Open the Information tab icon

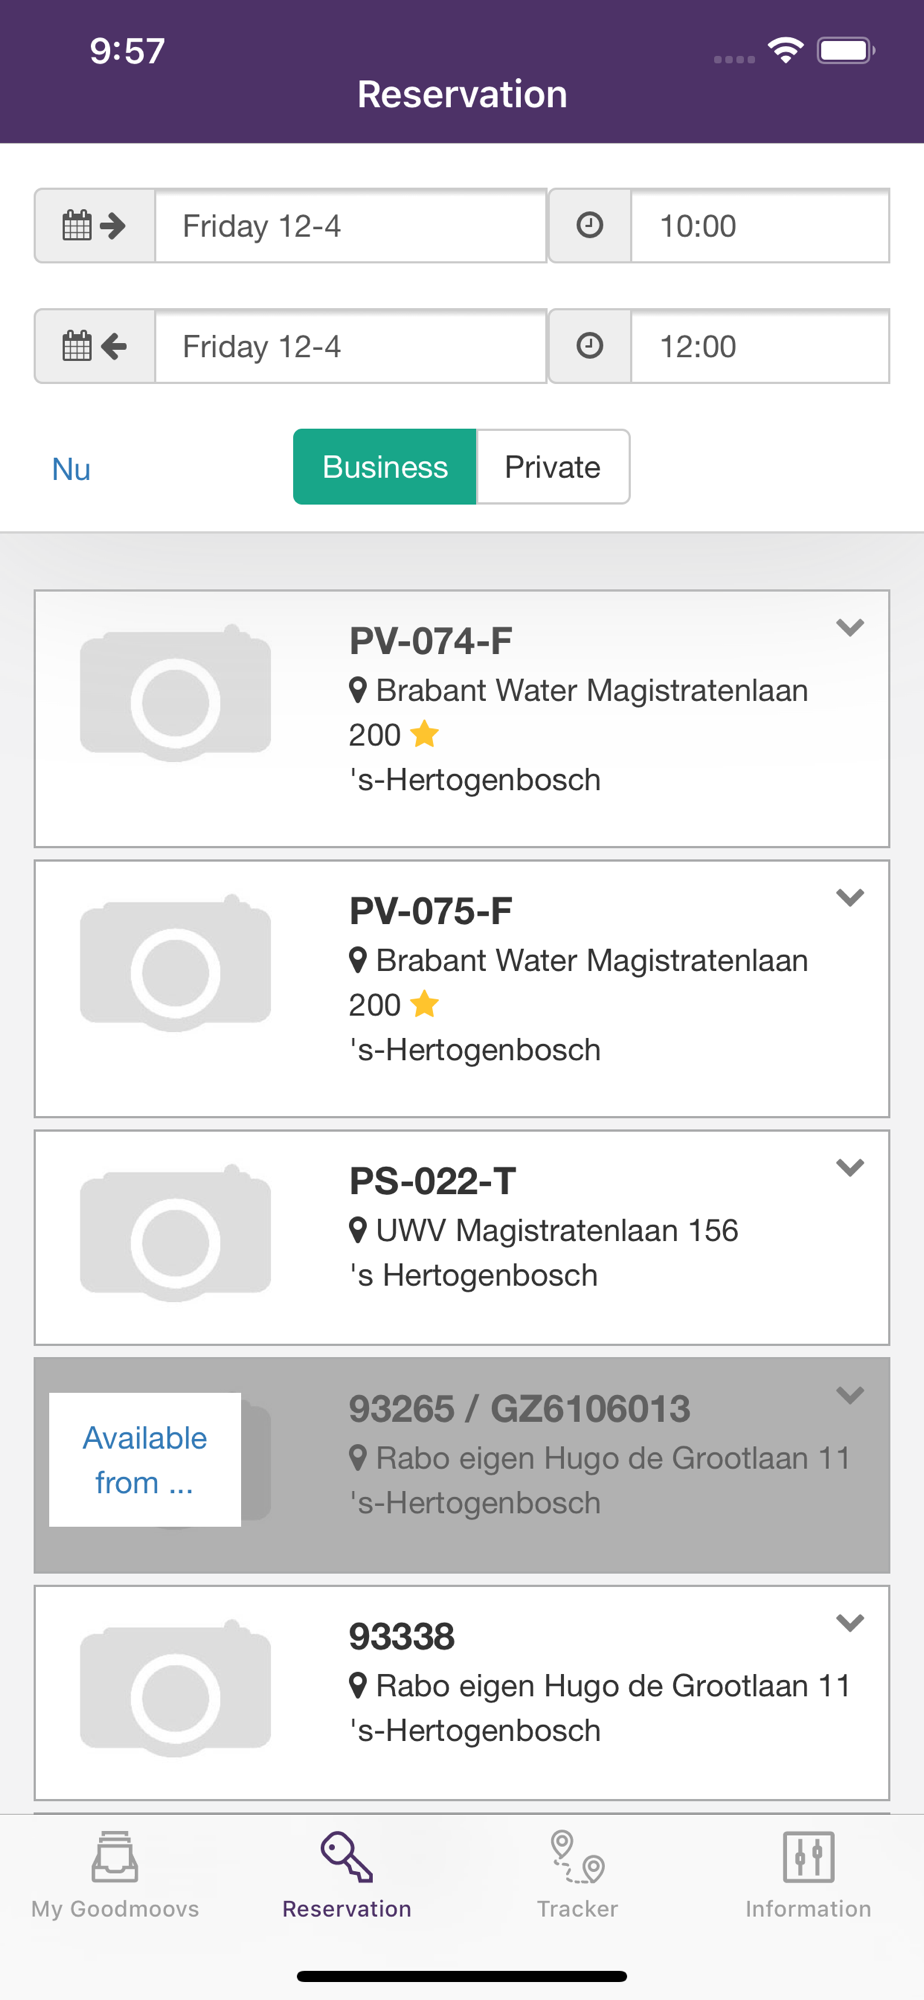(808, 1858)
